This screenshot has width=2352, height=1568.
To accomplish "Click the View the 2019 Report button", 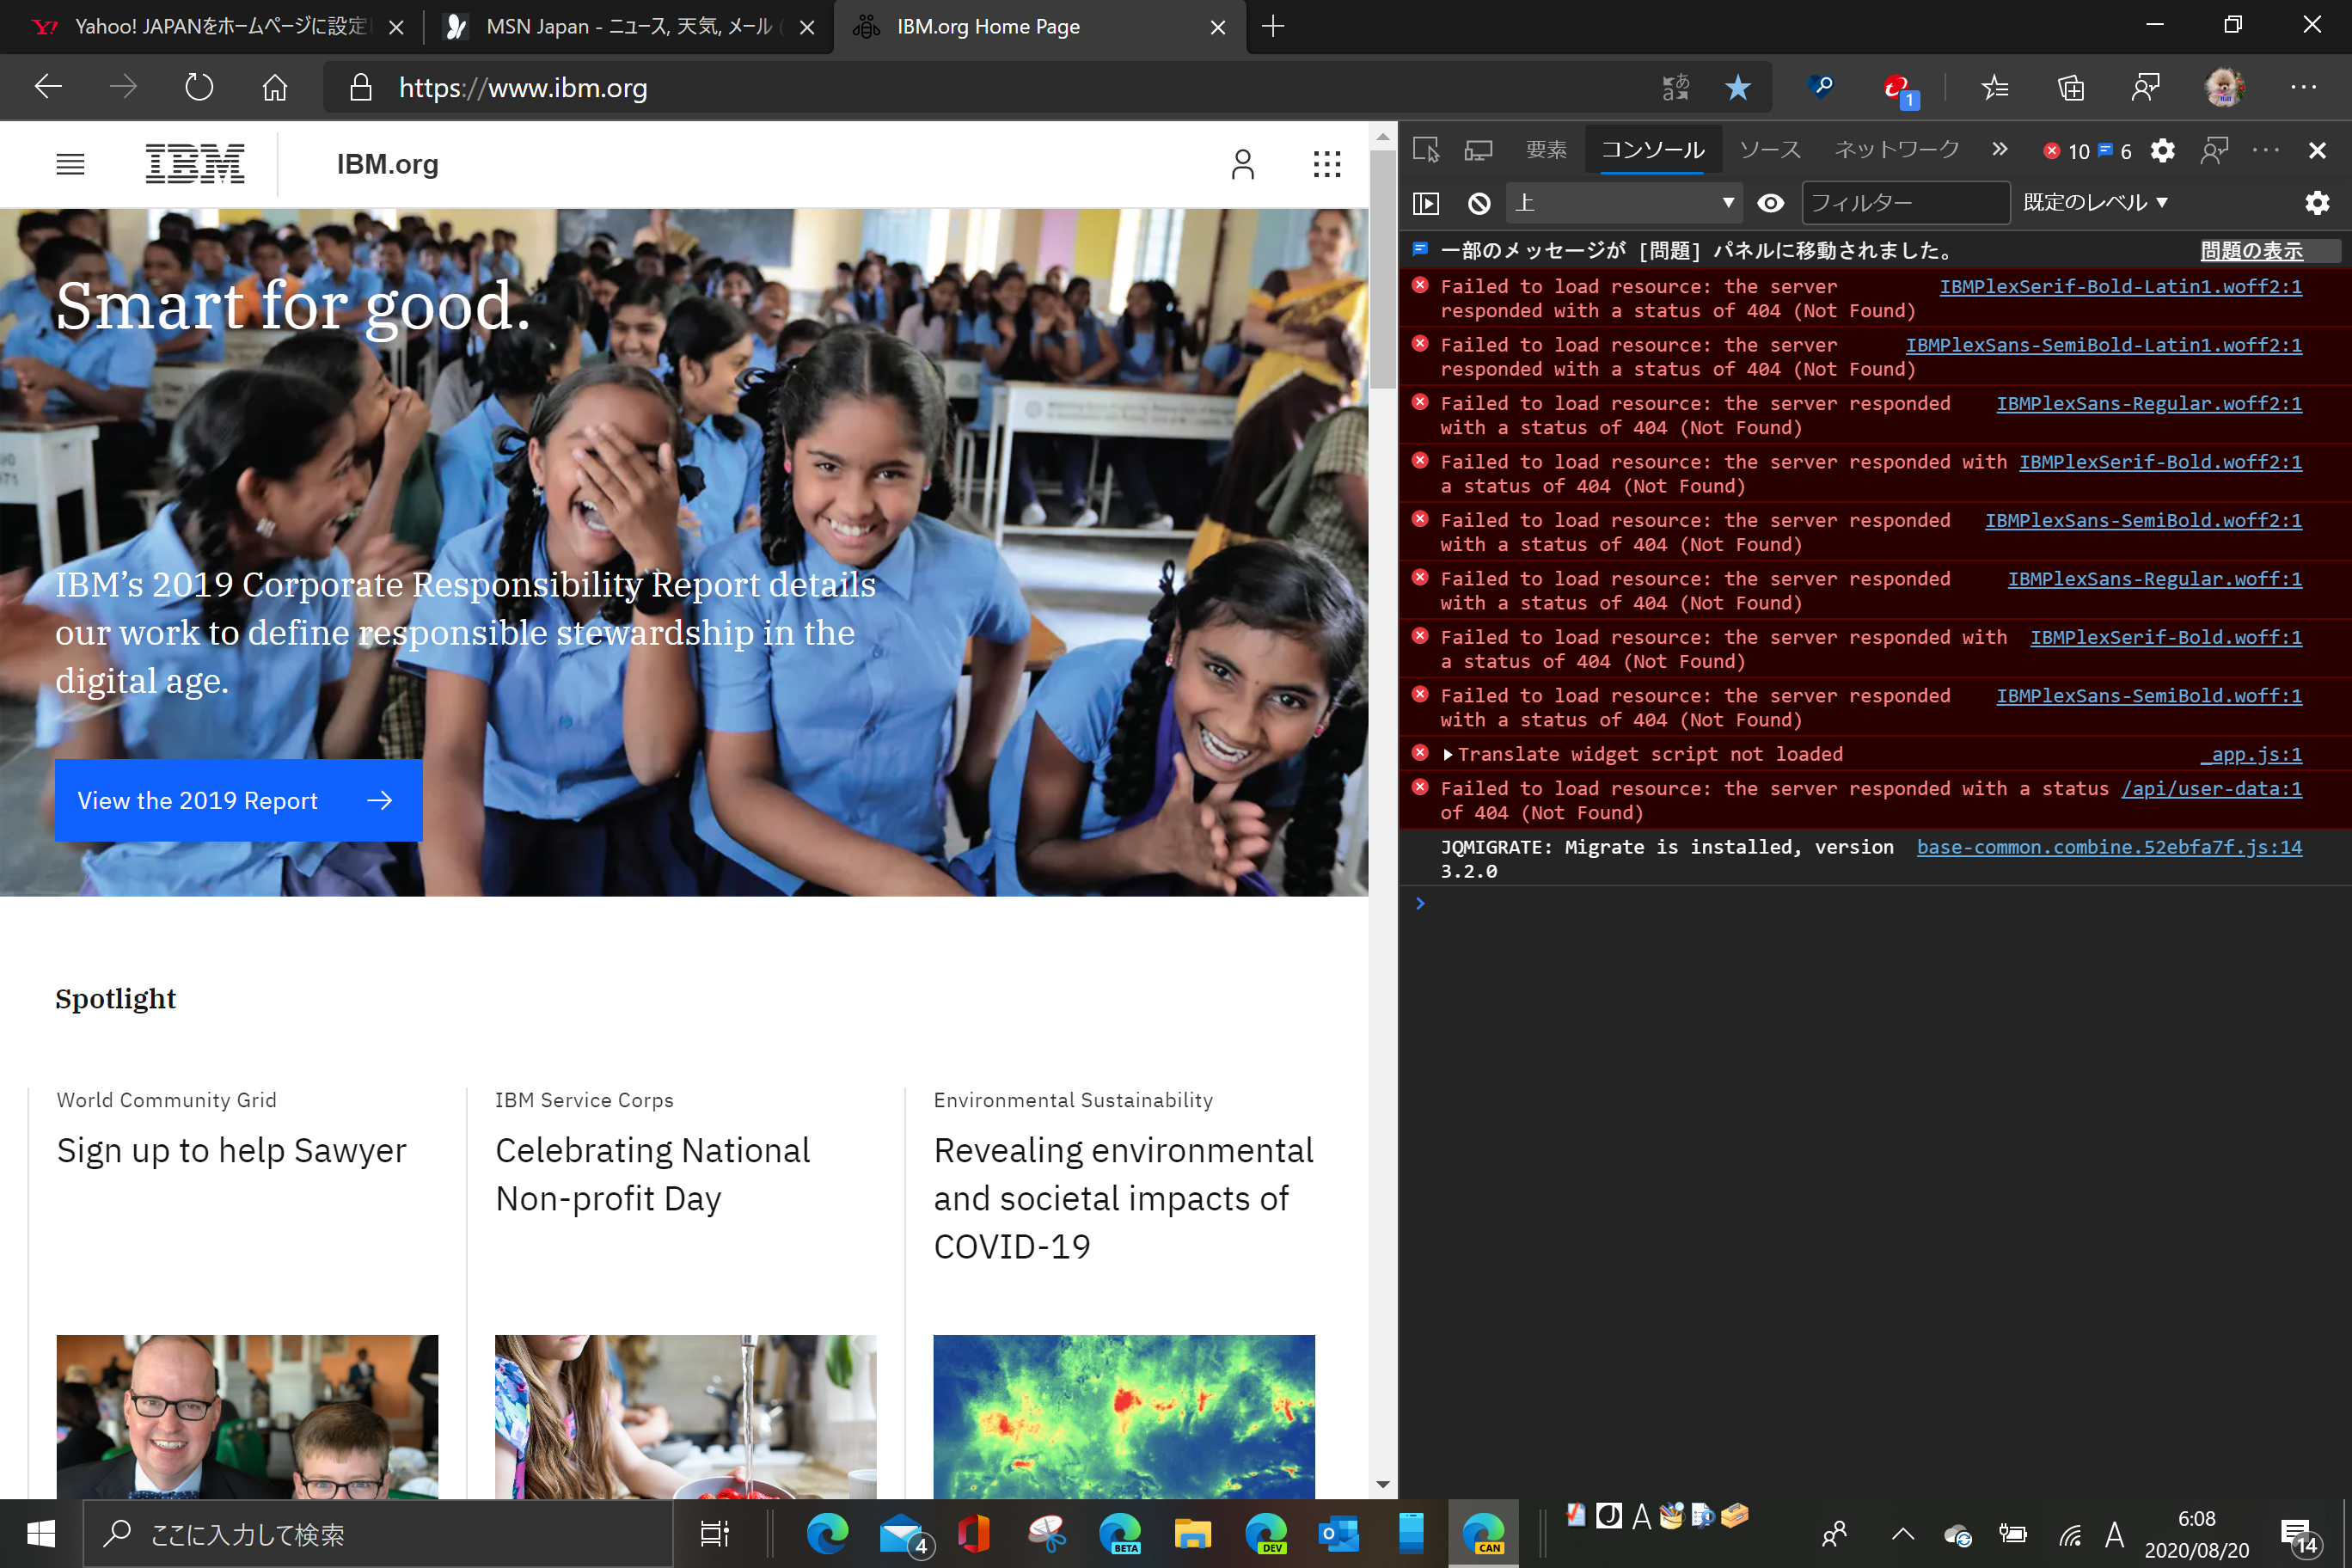I will (238, 800).
